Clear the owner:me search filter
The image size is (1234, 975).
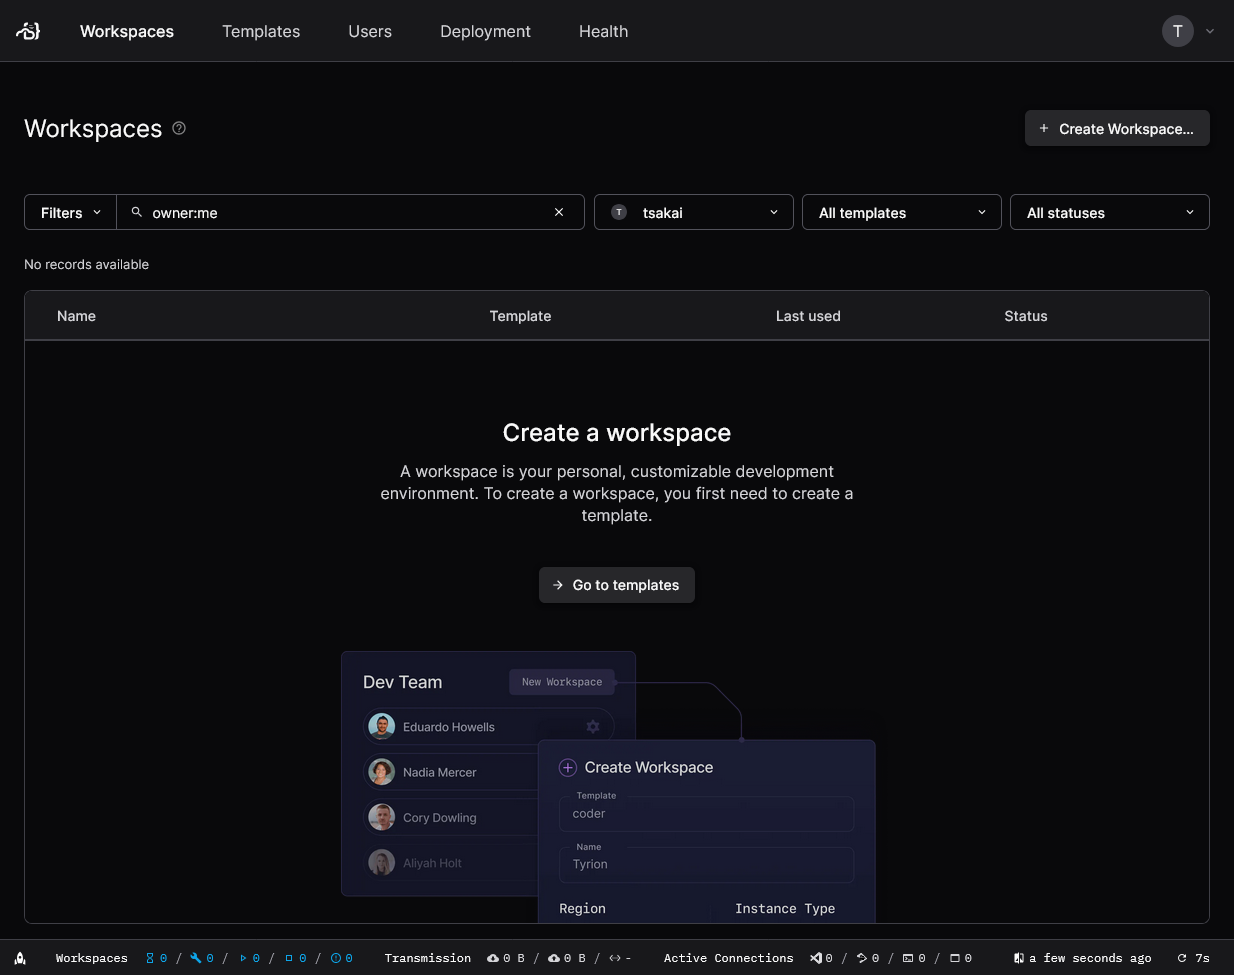tap(559, 212)
